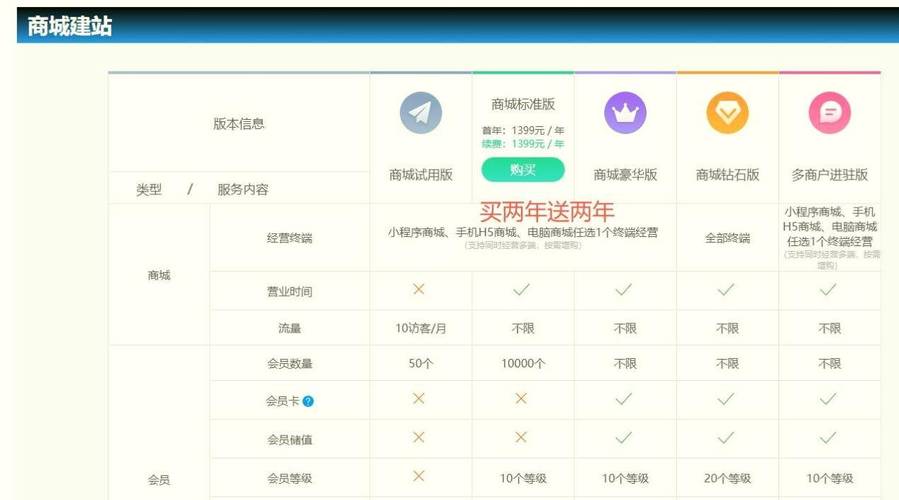Choose the 多商户进驻版 plan label

(829, 174)
